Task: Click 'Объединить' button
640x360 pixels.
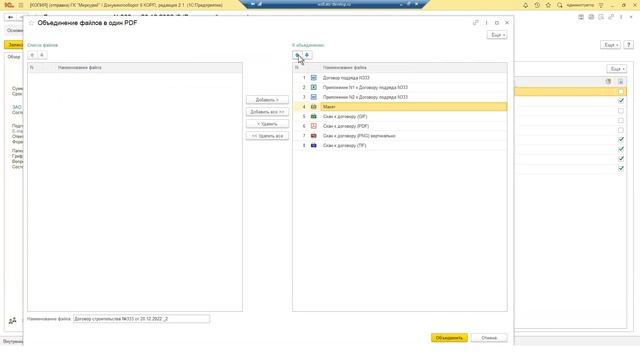Action: coord(449,338)
